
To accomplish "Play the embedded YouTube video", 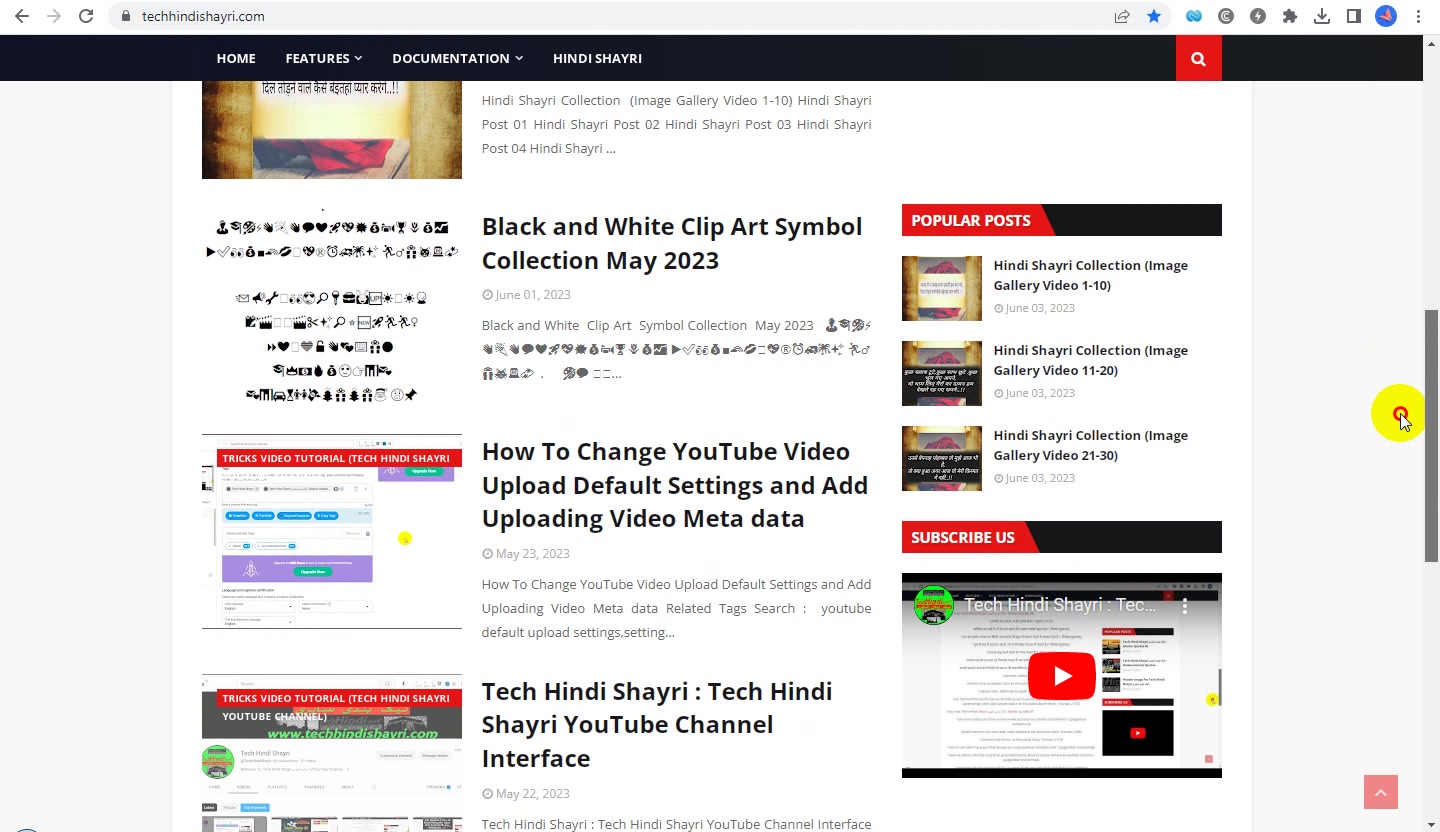I will click(x=1062, y=676).
